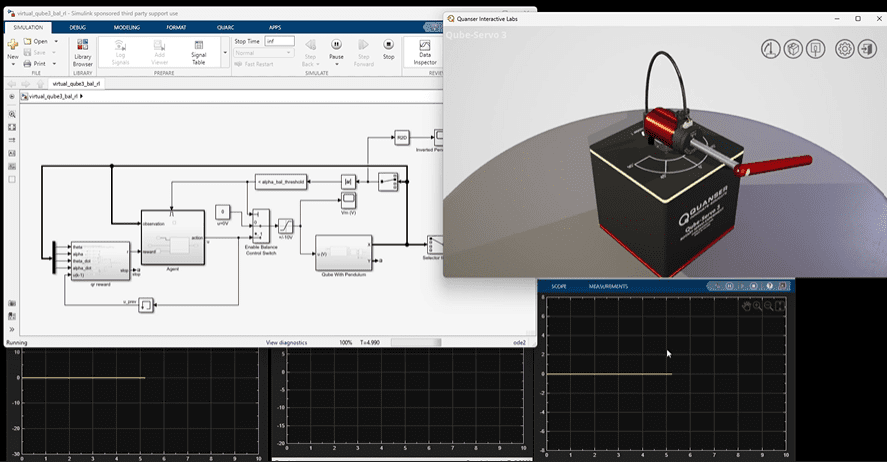This screenshot has width=887, height=462.
Task: Open the MODELING ribbon tab
Action: coord(127,27)
